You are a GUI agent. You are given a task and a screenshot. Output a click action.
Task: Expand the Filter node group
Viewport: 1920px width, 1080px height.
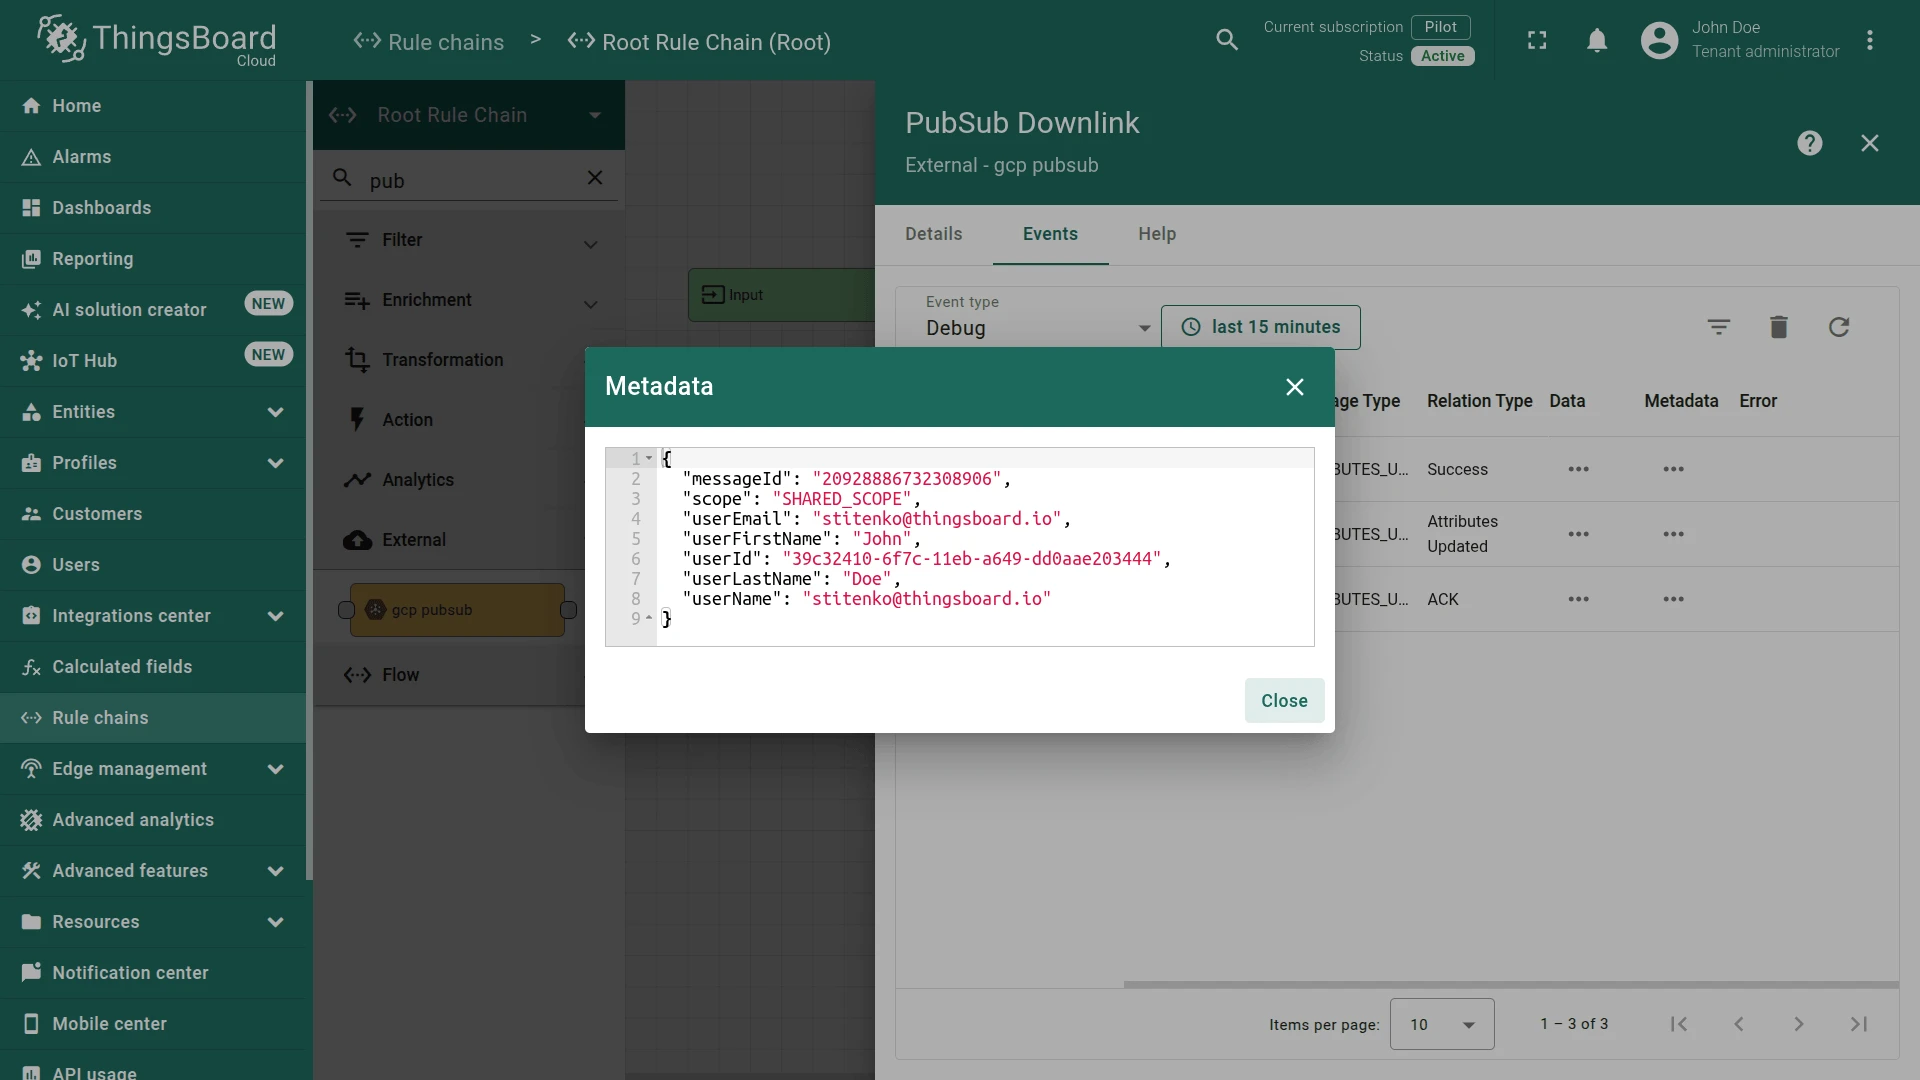pos(469,240)
